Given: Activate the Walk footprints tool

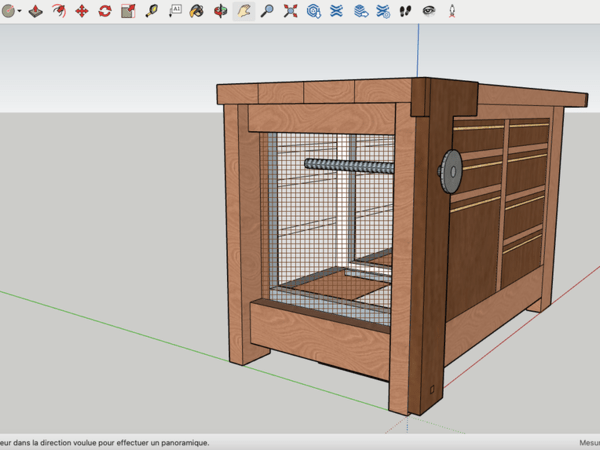Looking at the screenshot, I should click(x=405, y=11).
